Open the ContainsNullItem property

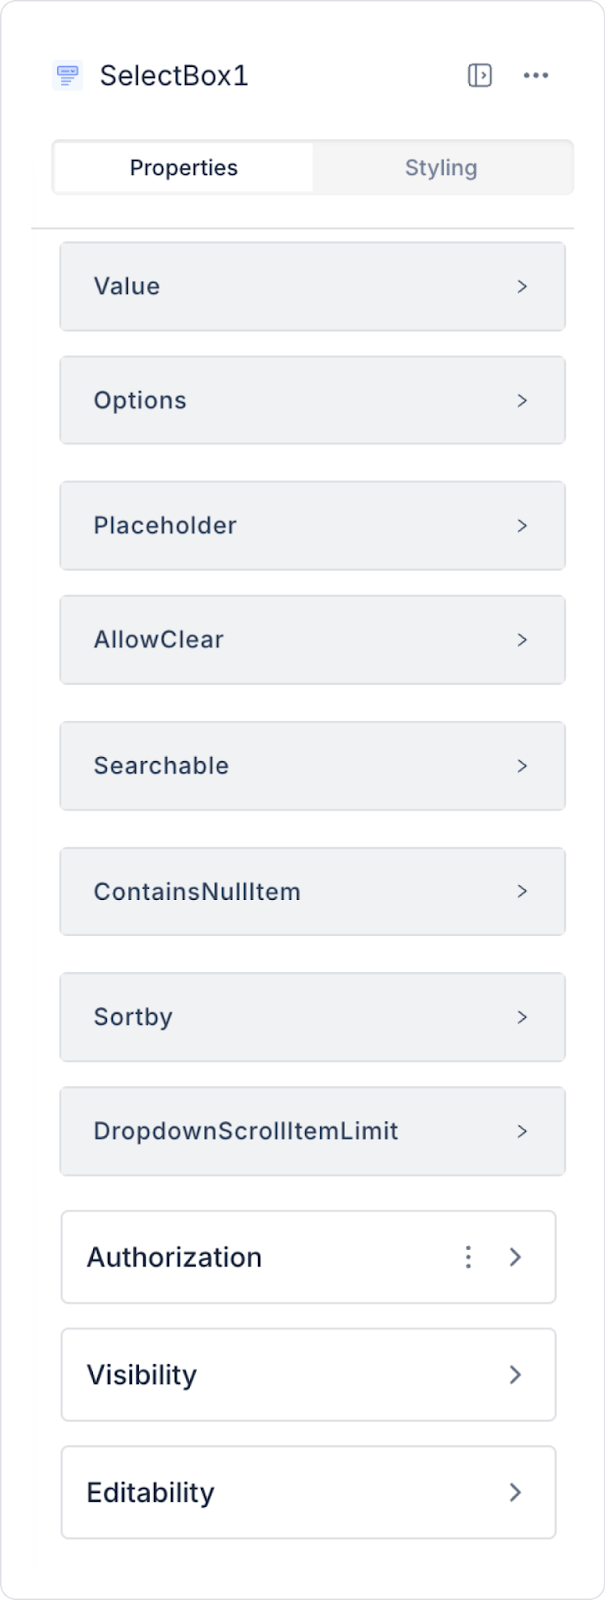pyautogui.click(x=312, y=892)
